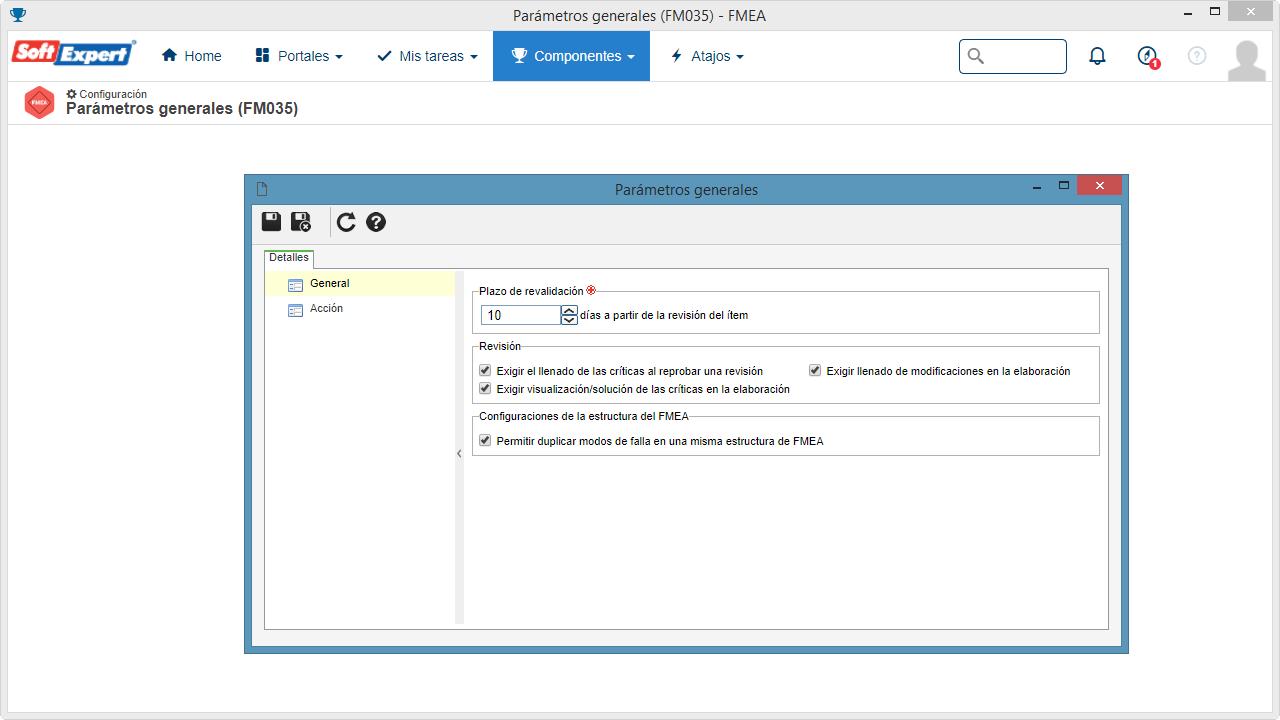Decrease revalidation days with down arrow

pos(570,320)
